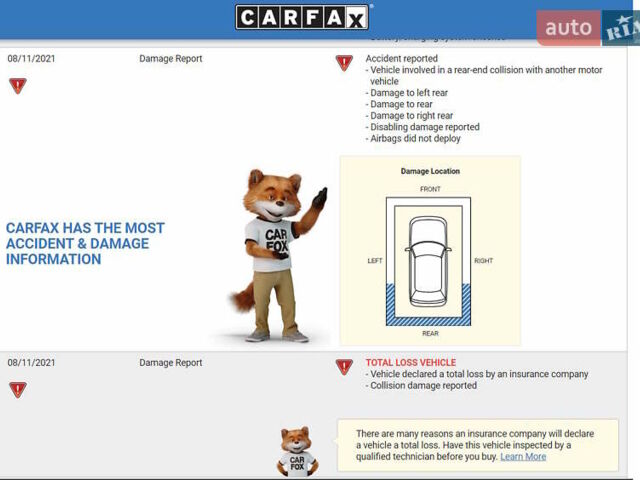The height and width of the screenshot is (480, 640).
Task: Click the auto RIA badge in the top corner
Action: pos(588,28)
